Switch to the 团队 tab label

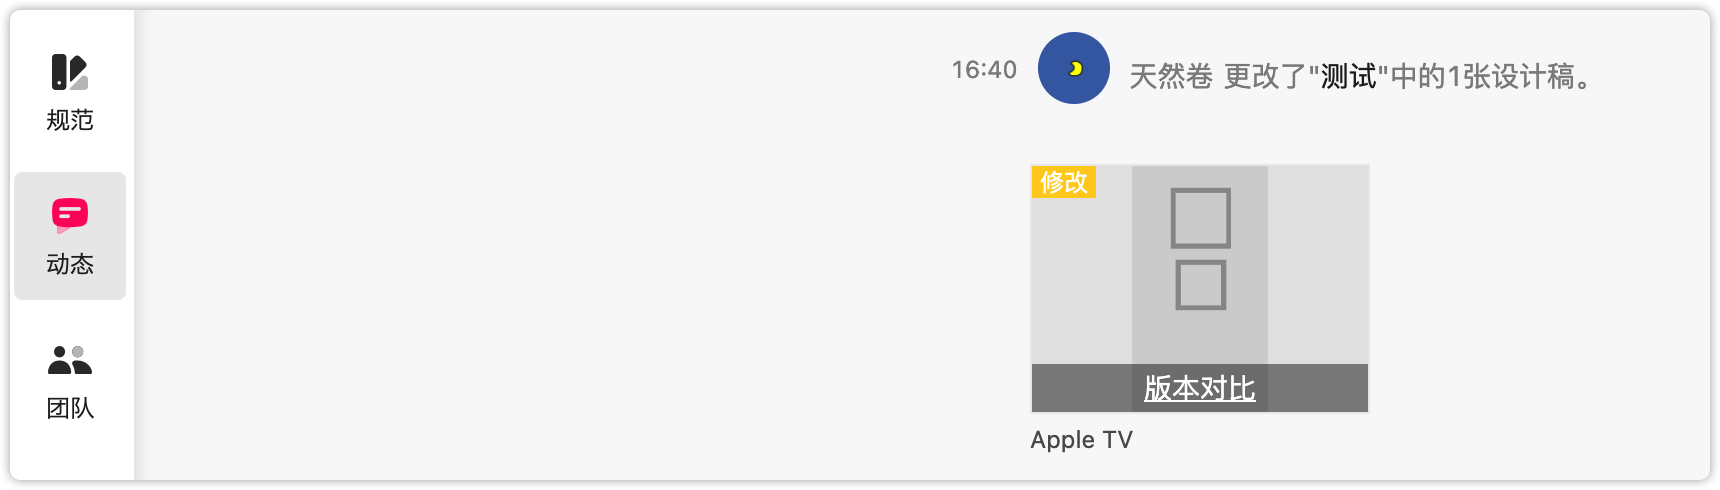(x=70, y=408)
